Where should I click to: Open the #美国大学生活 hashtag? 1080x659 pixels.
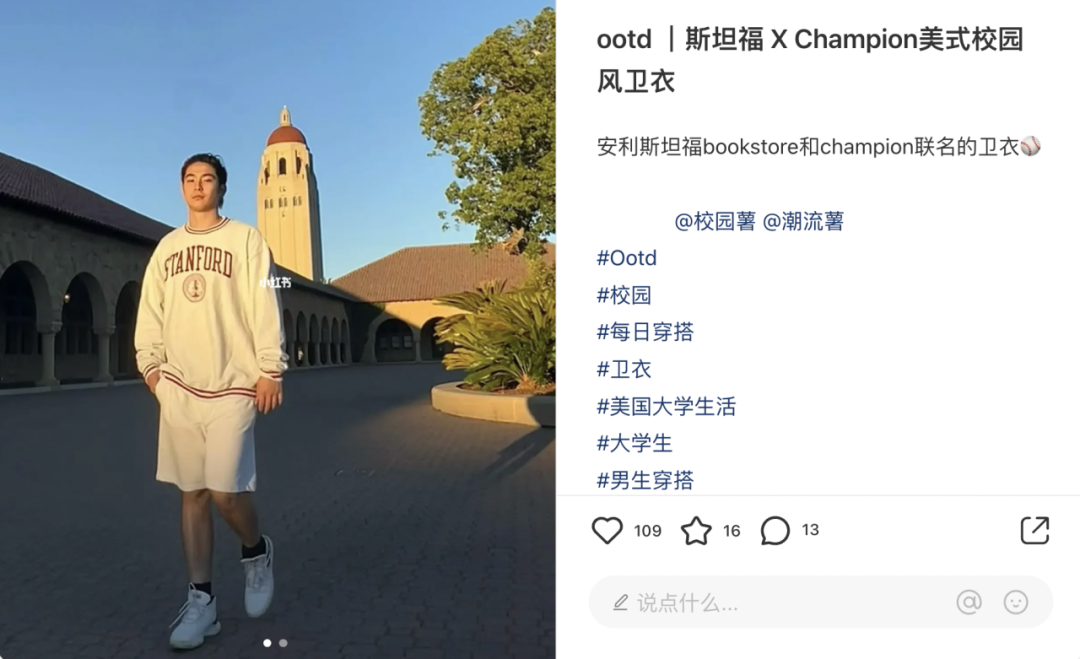666,406
